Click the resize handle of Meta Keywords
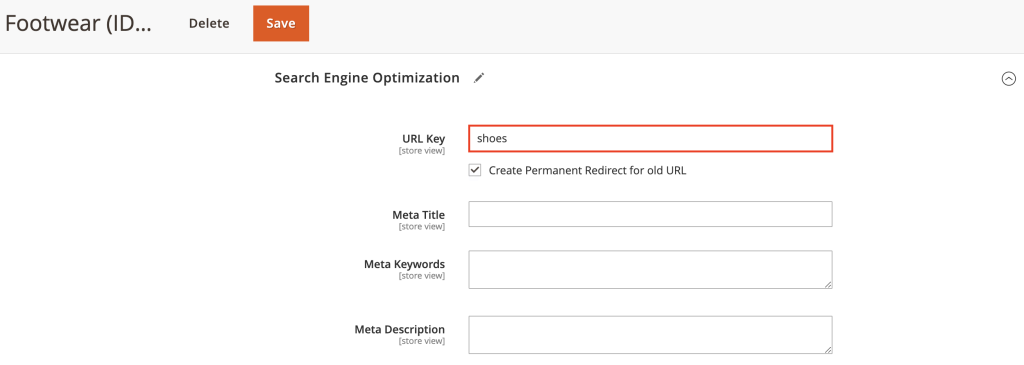The width and height of the screenshot is (1024, 365). (828, 284)
